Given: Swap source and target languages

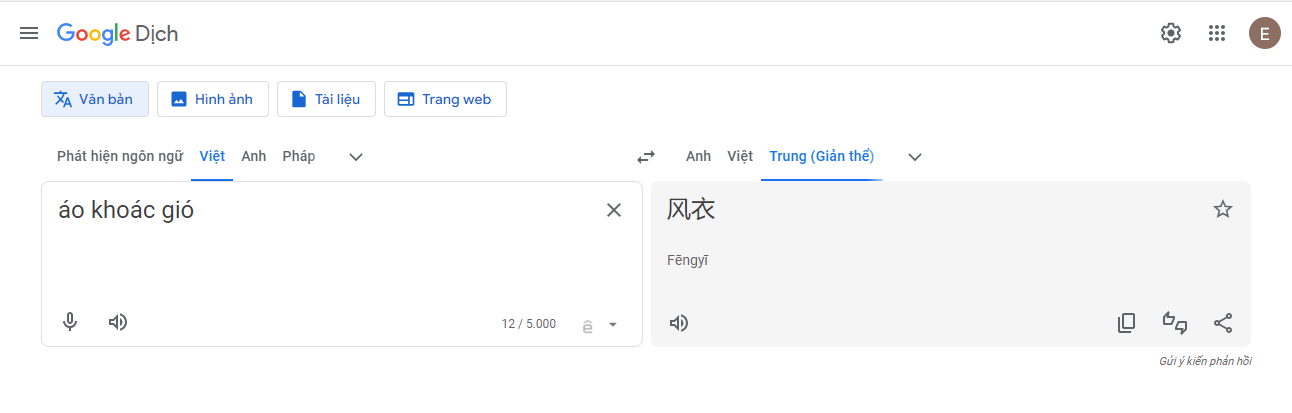Looking at the screenshot, I should coord(646,157).
